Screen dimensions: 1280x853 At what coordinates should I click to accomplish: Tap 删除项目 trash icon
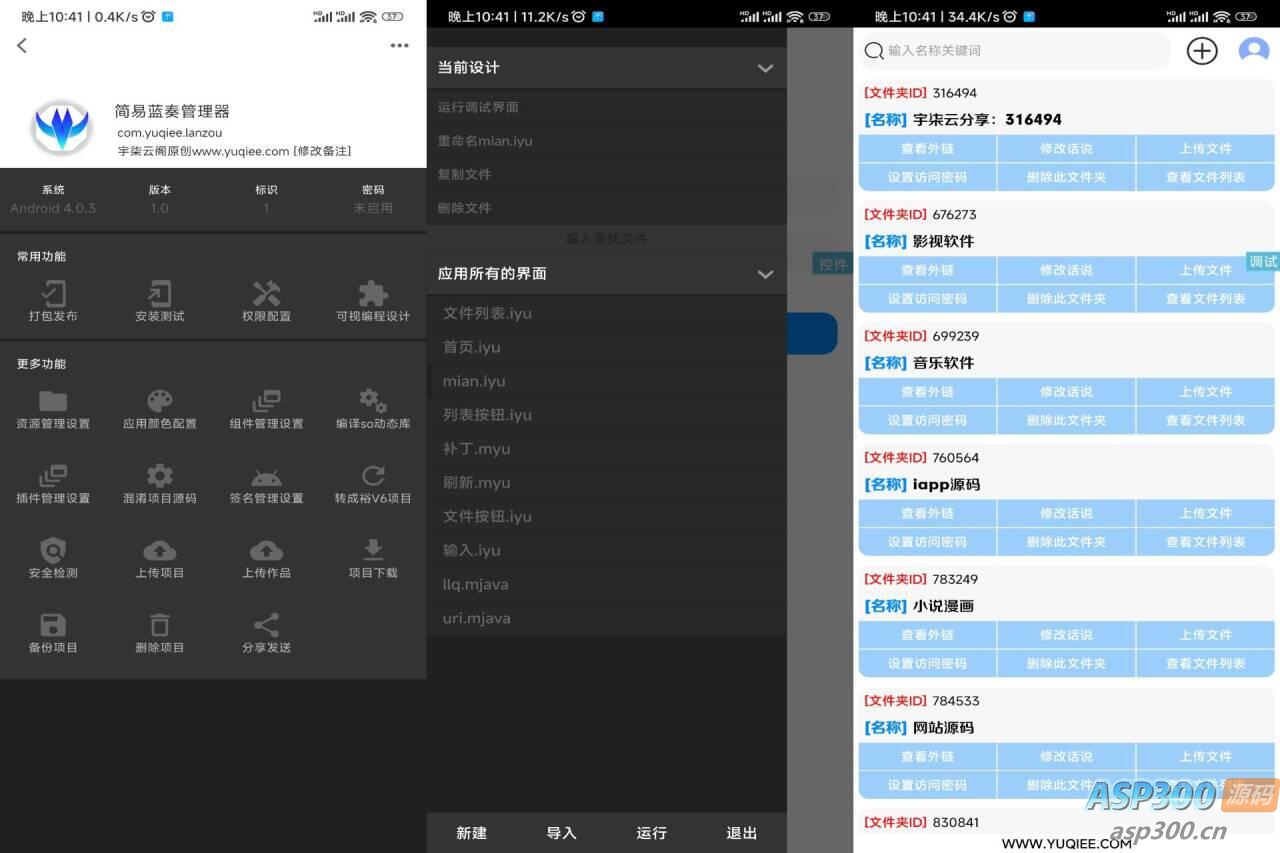click(x=160, y=625)
